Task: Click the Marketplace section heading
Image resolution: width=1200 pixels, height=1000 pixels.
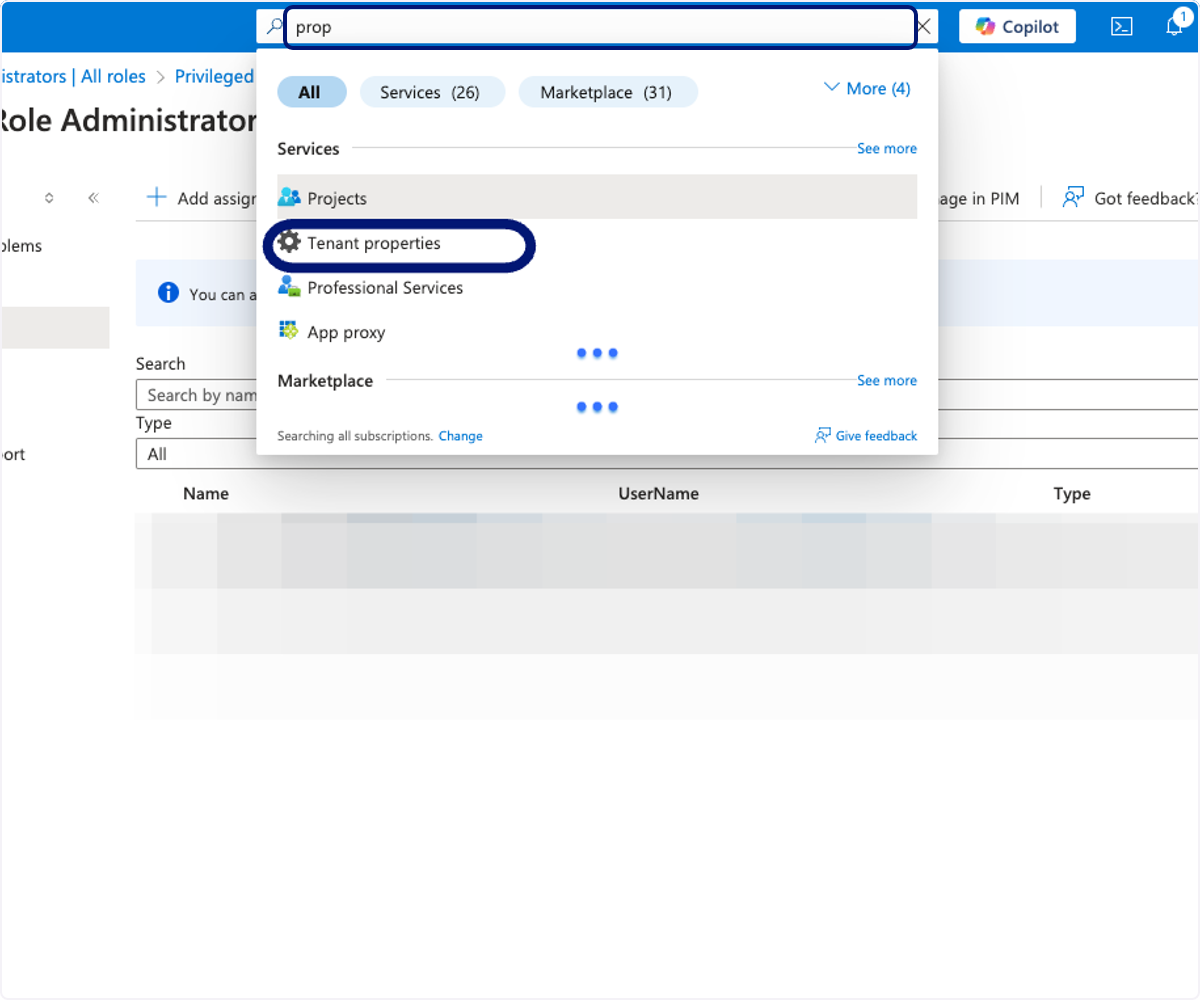Action: click(325, 381)
